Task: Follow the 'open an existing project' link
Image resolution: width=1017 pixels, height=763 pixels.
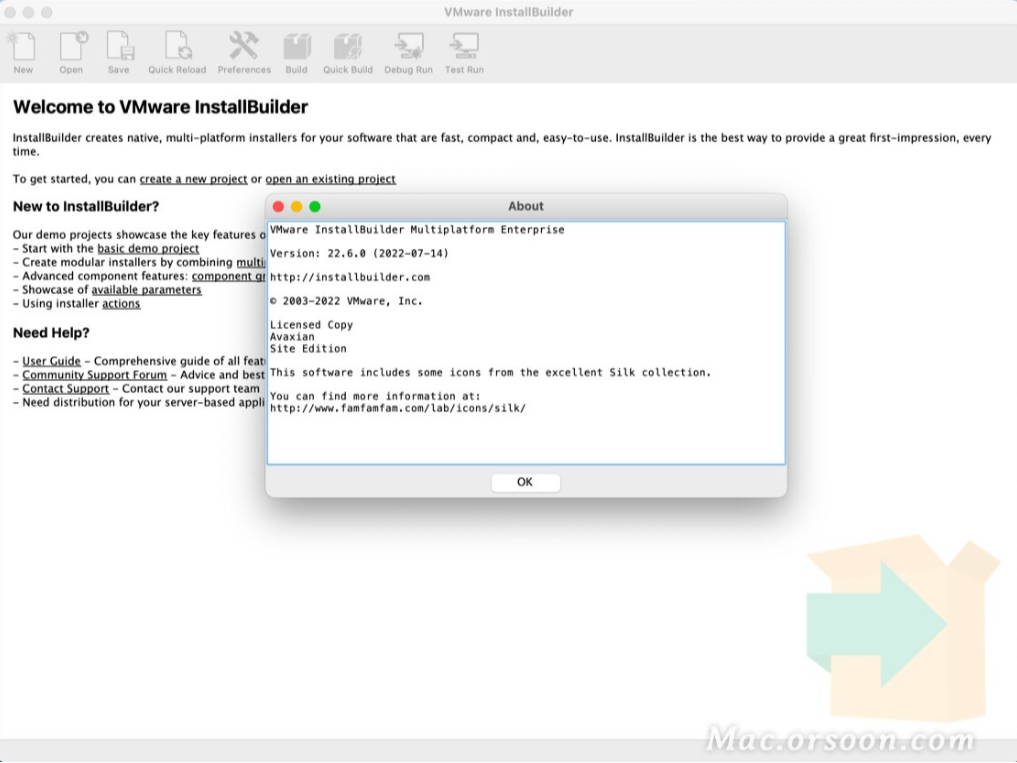Action: pos(330,179)
